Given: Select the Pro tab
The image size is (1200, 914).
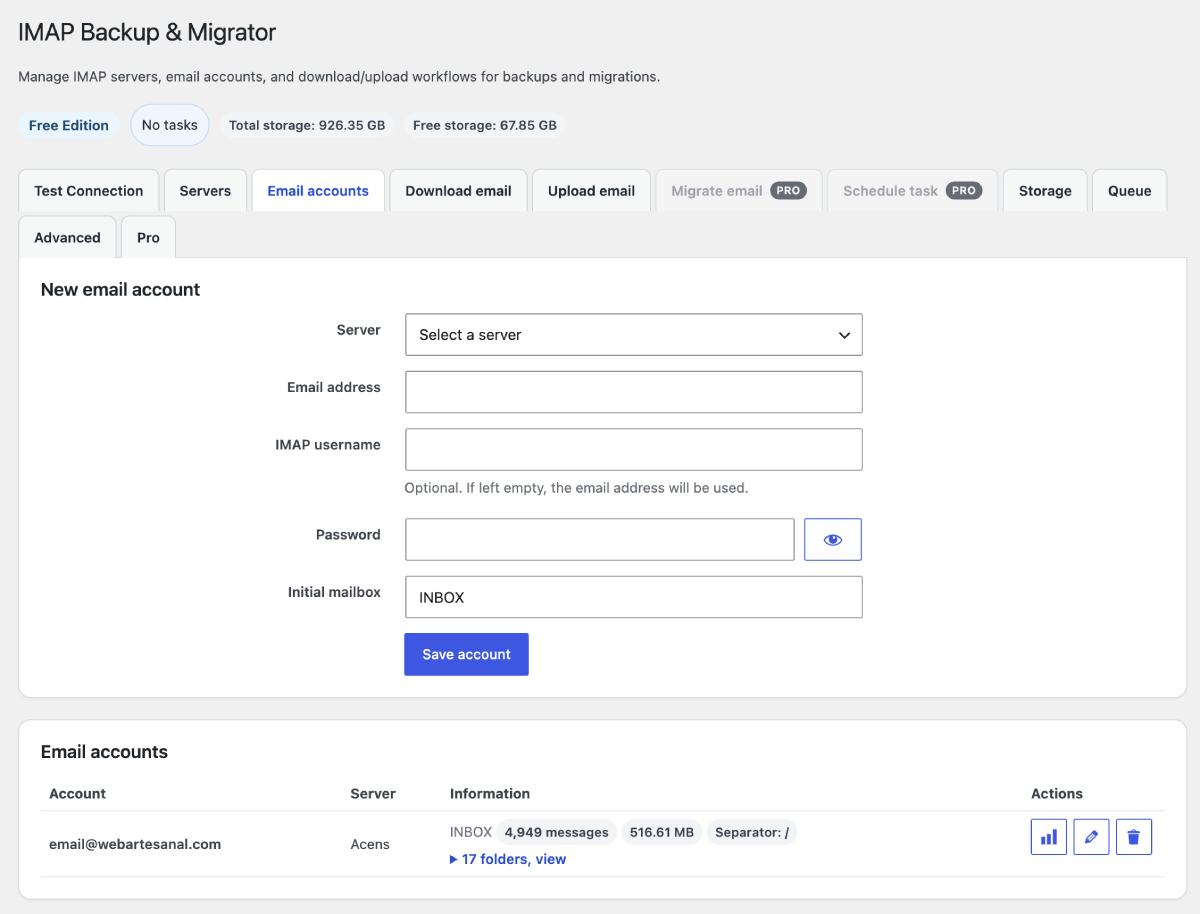Looking at the screenshot, I should tap(148, 238).
